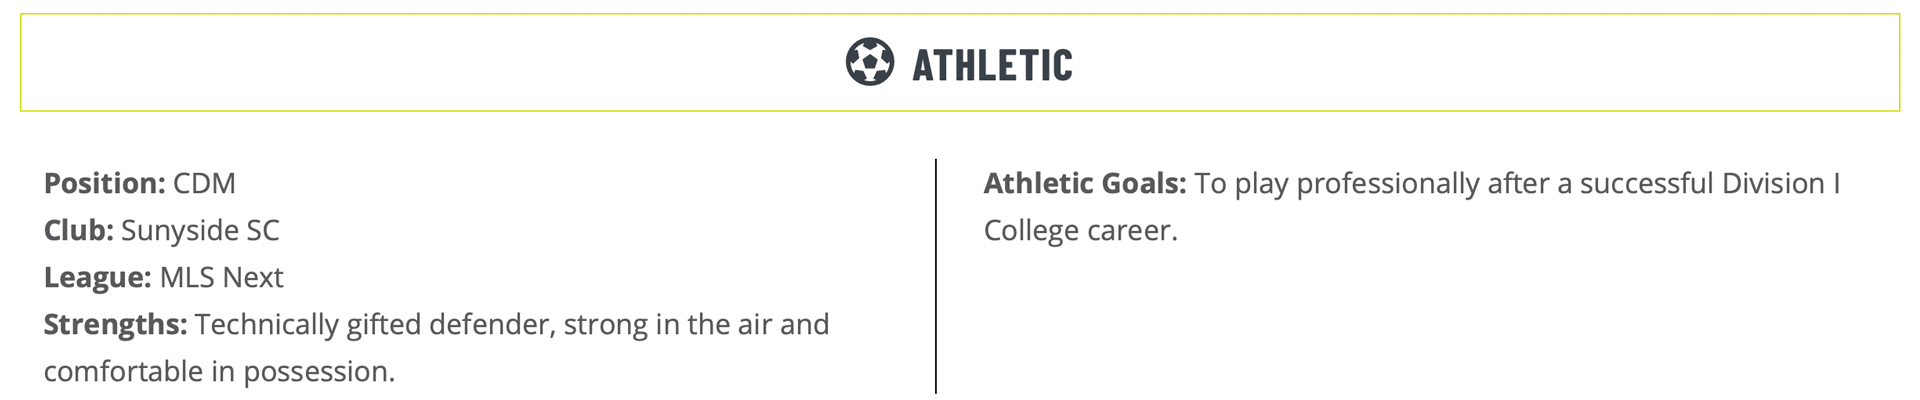Click the Club label

(x=79, y=231)
